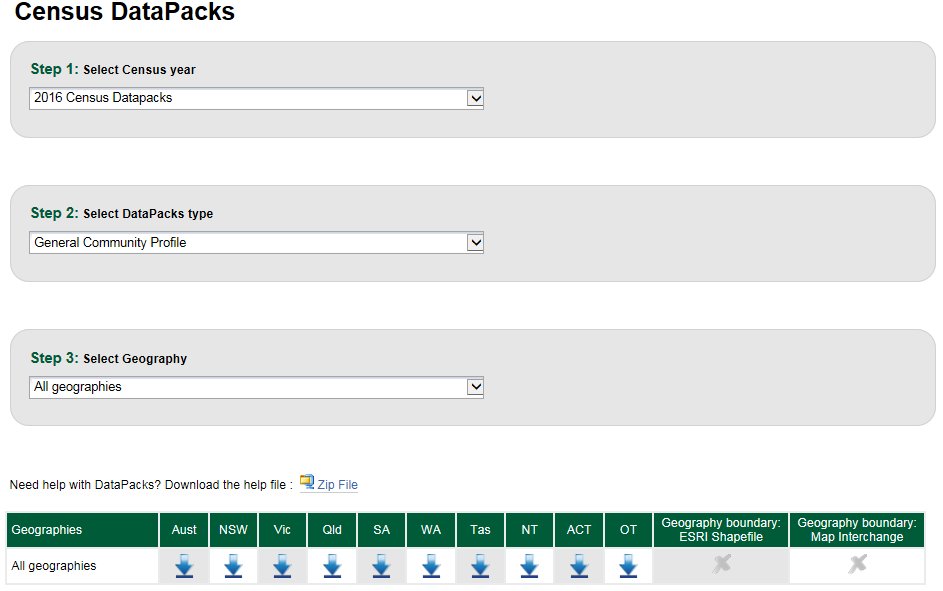This screenshot has height=591, width=943.
Task: Open the Census year dropdown
Action: [256, 98]
